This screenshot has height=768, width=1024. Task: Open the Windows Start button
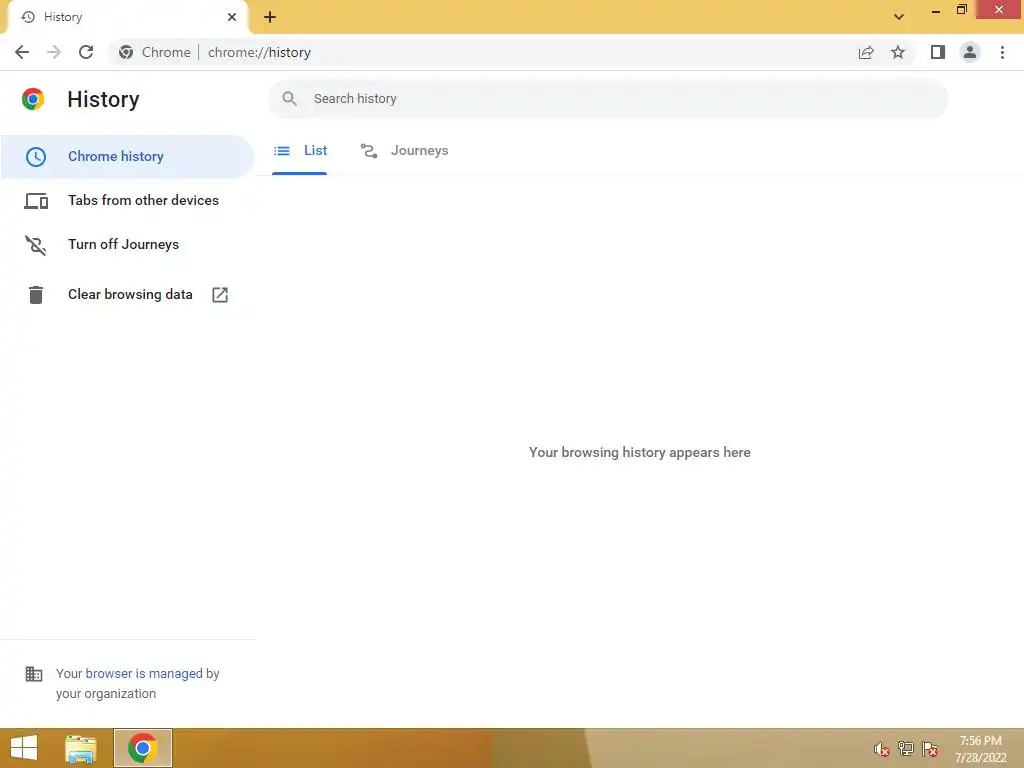pyautogui.click(x=24, y=748)
